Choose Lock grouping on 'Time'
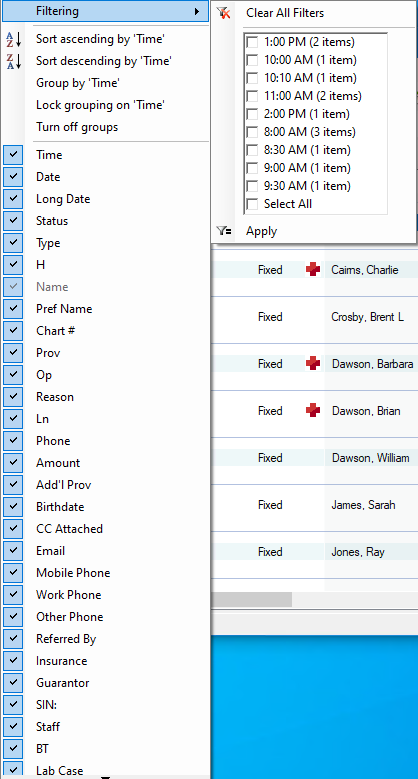 pyautogui.click(x=100, y=105)
